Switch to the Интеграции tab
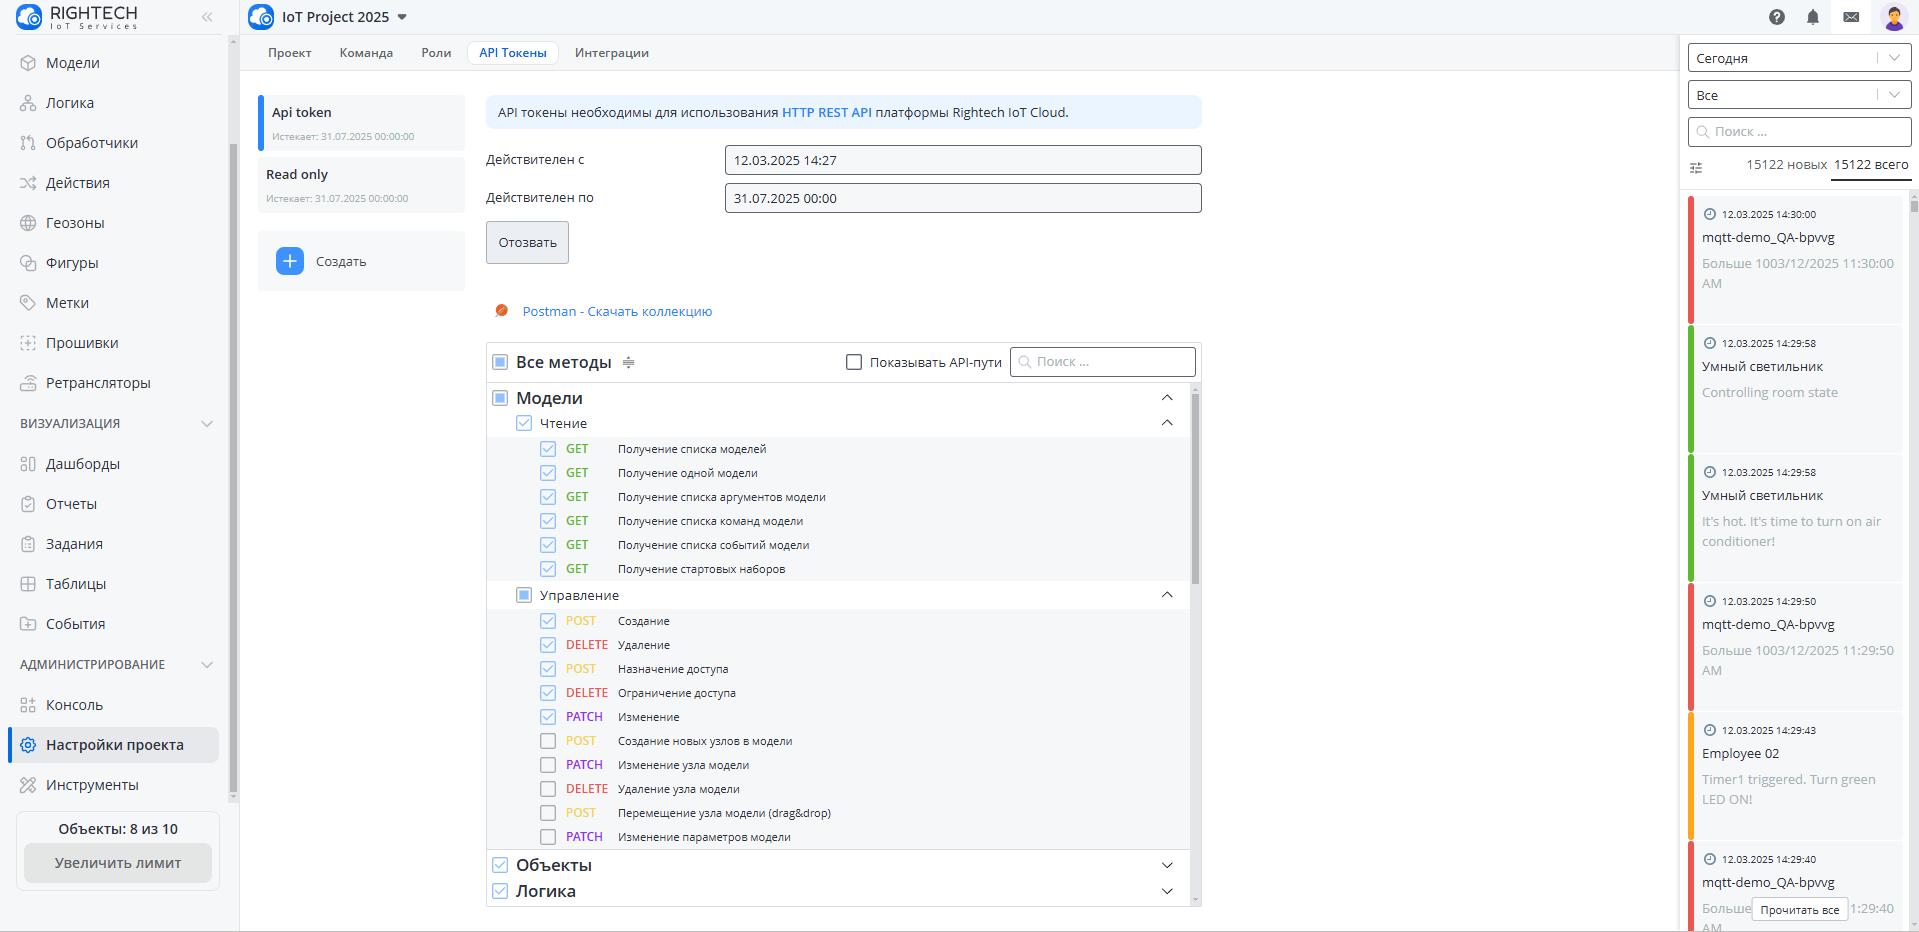Screen dimensions: 1919x932 [611, 53]
